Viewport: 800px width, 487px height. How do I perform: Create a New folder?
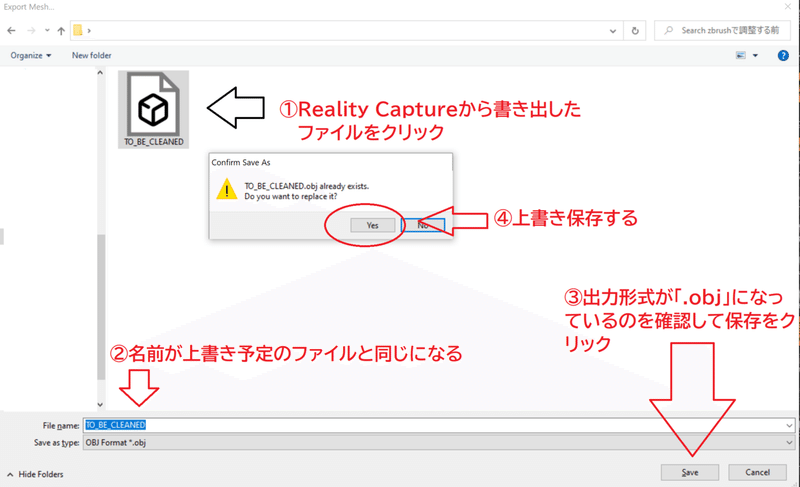(91, 55)
